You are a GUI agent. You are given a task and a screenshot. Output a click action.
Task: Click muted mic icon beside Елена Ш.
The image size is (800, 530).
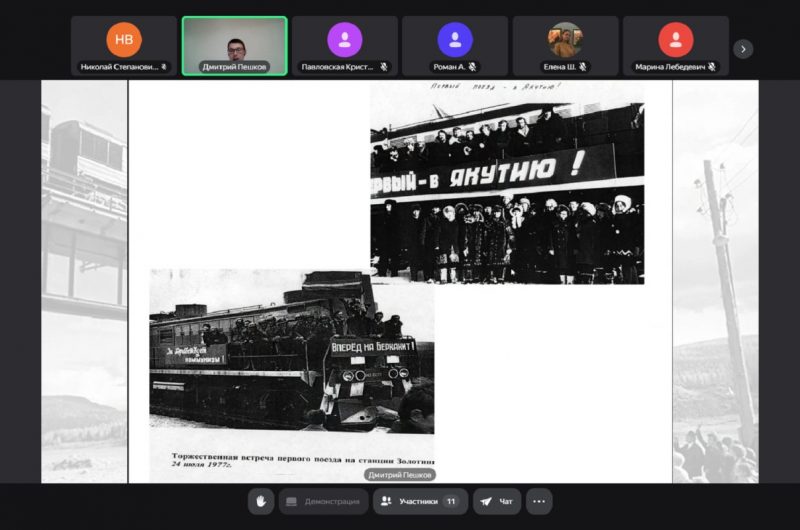(583, 67)
